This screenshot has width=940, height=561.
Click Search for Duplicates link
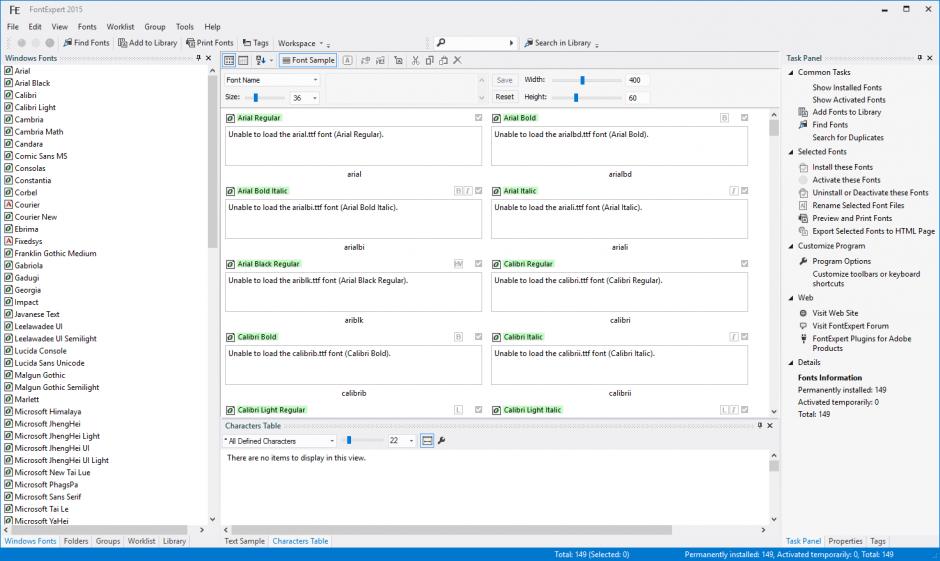pos(848,137)
